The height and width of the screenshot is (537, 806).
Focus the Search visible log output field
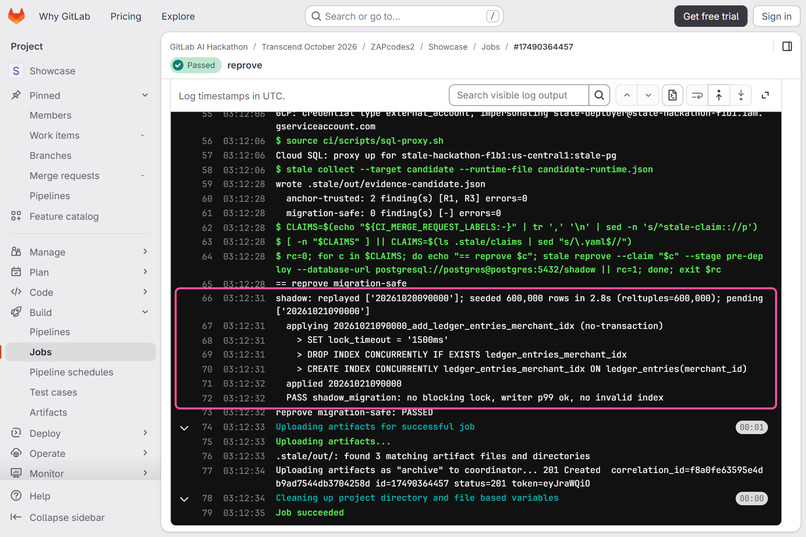pos(519,95)
